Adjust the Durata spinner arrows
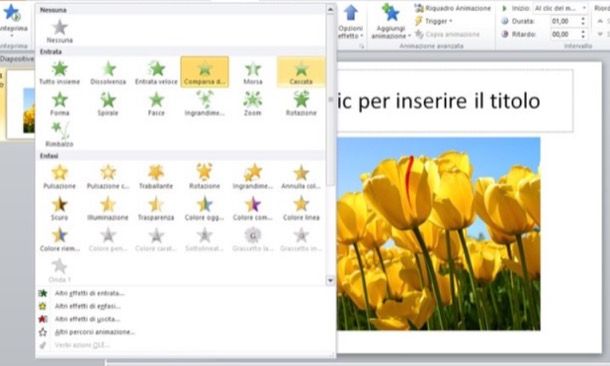Viewport: 610px width, 366px height. coord(583,21)
